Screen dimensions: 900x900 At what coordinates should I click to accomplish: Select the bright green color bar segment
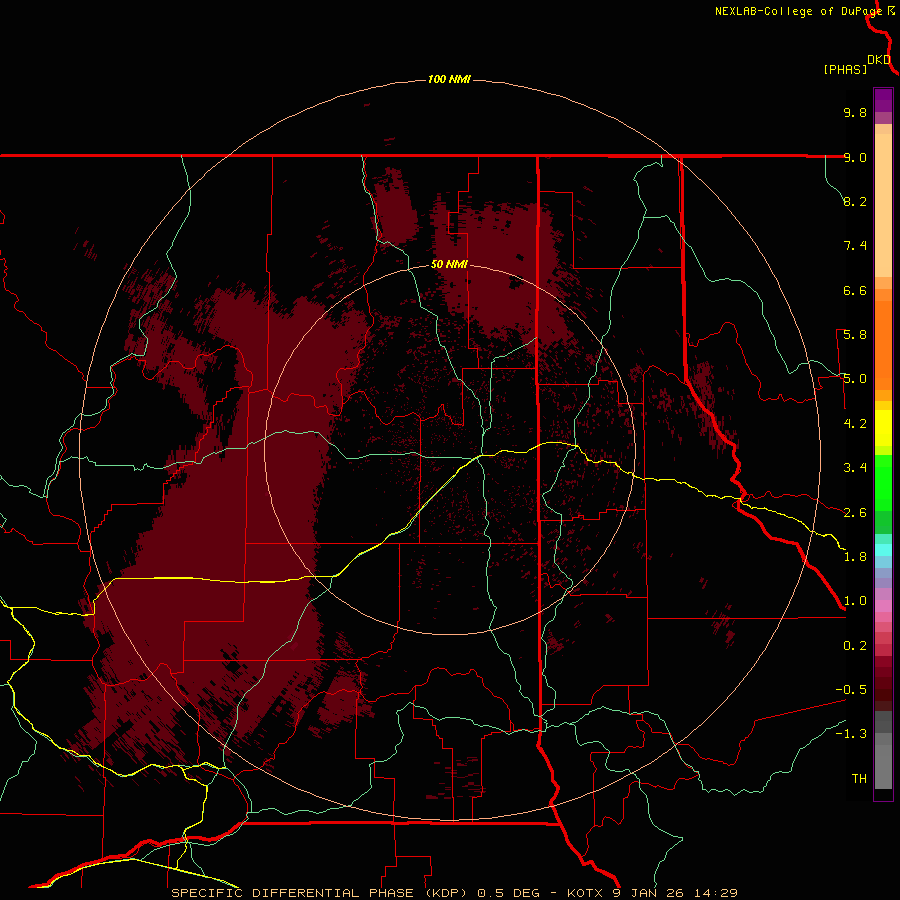(x=883, y=483)
